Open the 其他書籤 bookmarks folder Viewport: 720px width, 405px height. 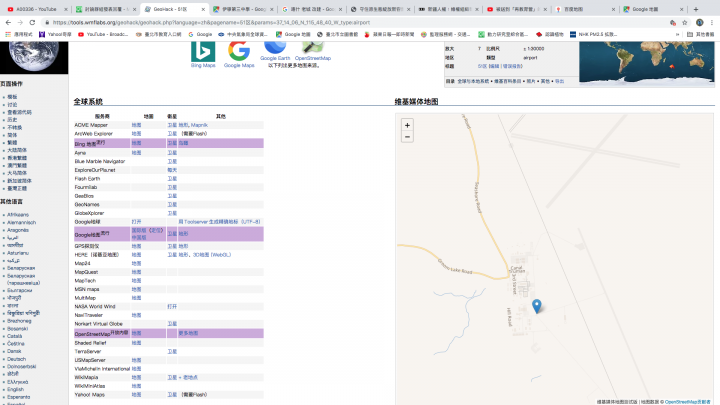(x=701, y=34)
